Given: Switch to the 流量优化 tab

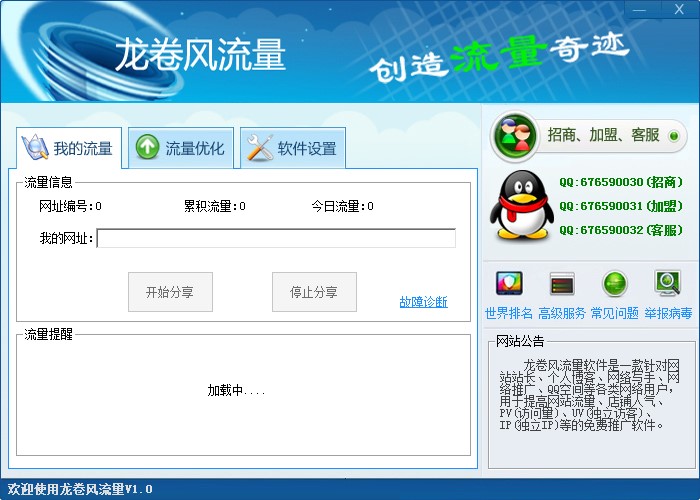Looking at the screenshot, I should 181,150.
